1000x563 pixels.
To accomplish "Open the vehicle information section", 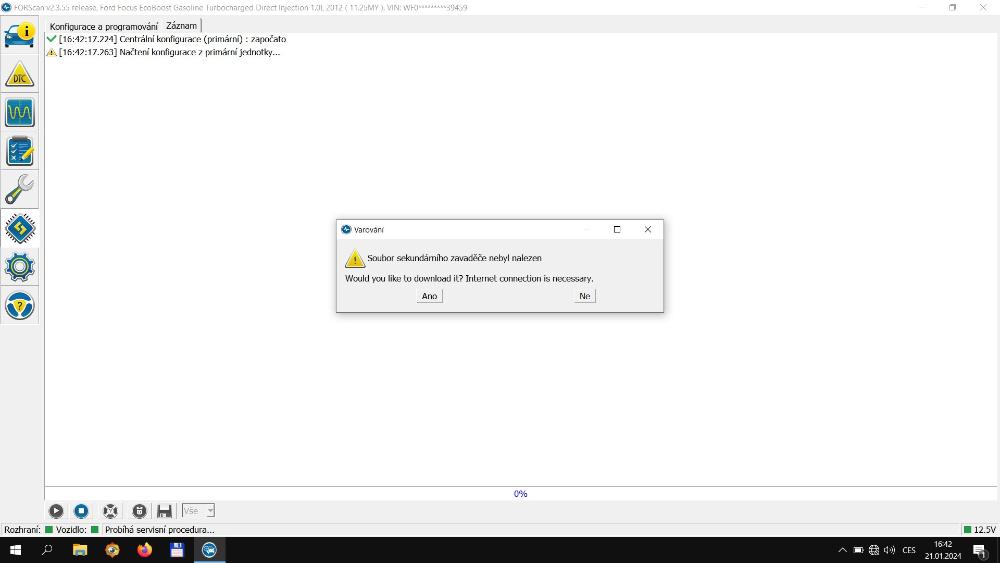I will coord(20,34).
